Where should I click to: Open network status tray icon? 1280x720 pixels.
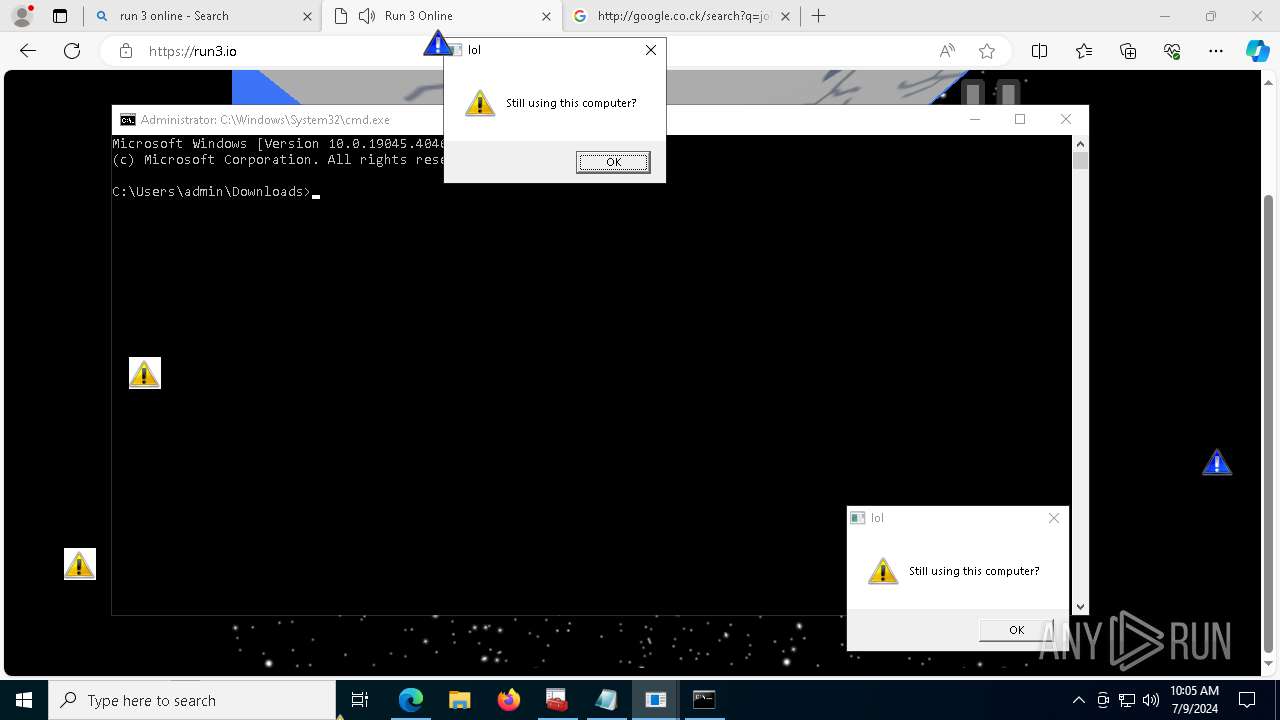(x=1127, y=700)
